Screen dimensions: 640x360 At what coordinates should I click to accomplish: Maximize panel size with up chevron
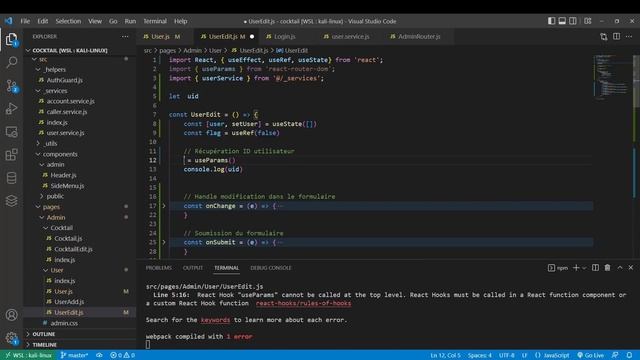pyautogui.click(x=620, y=268)
